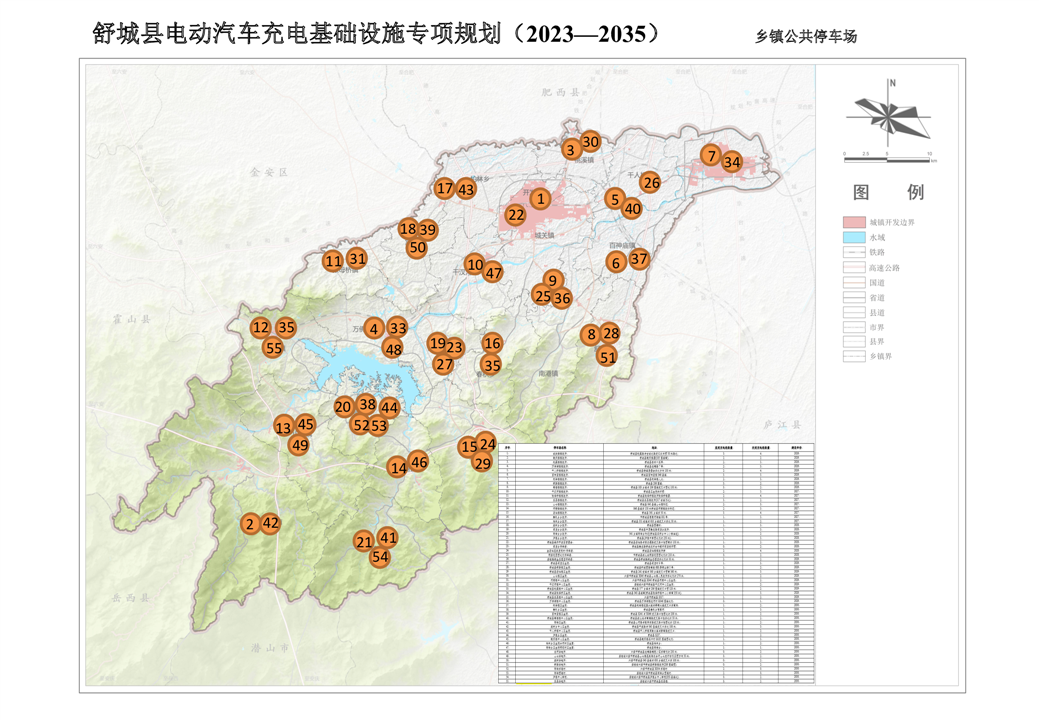Click the 岳西县 map label
1039x720 pixels.
click(131, 598)
